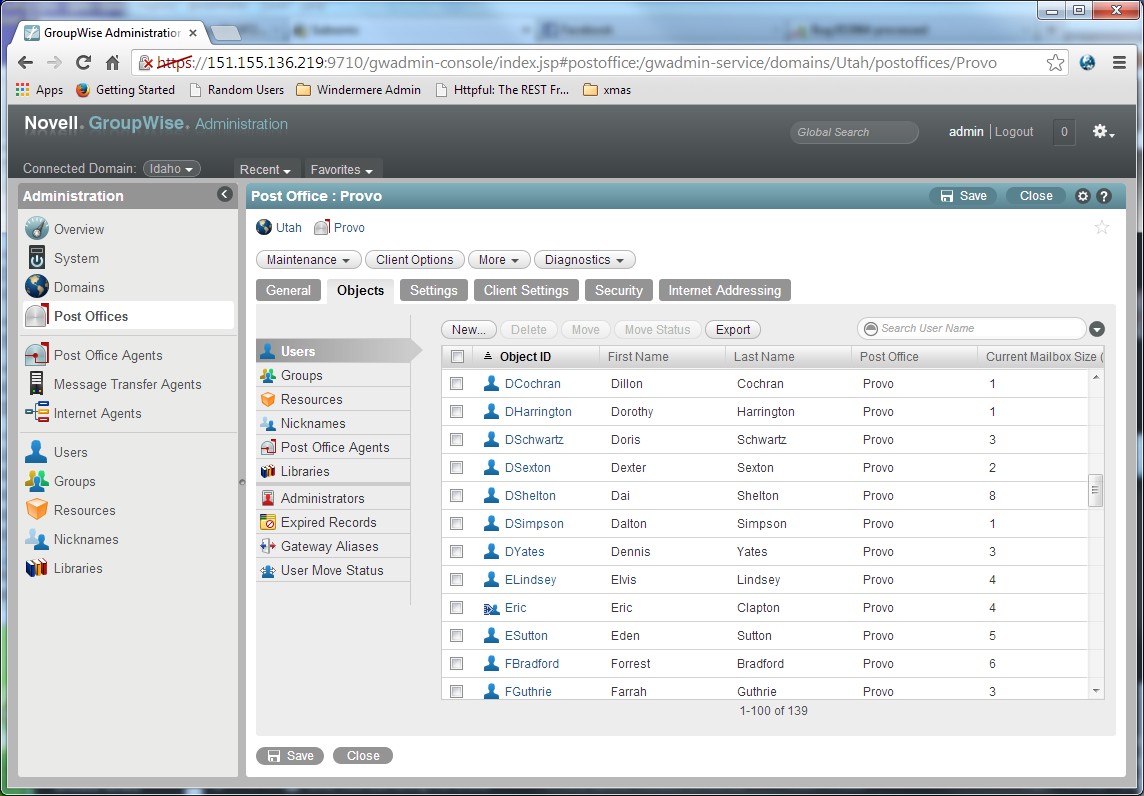
Task: Select the Domains globe icon
Action: coord(36,287)
